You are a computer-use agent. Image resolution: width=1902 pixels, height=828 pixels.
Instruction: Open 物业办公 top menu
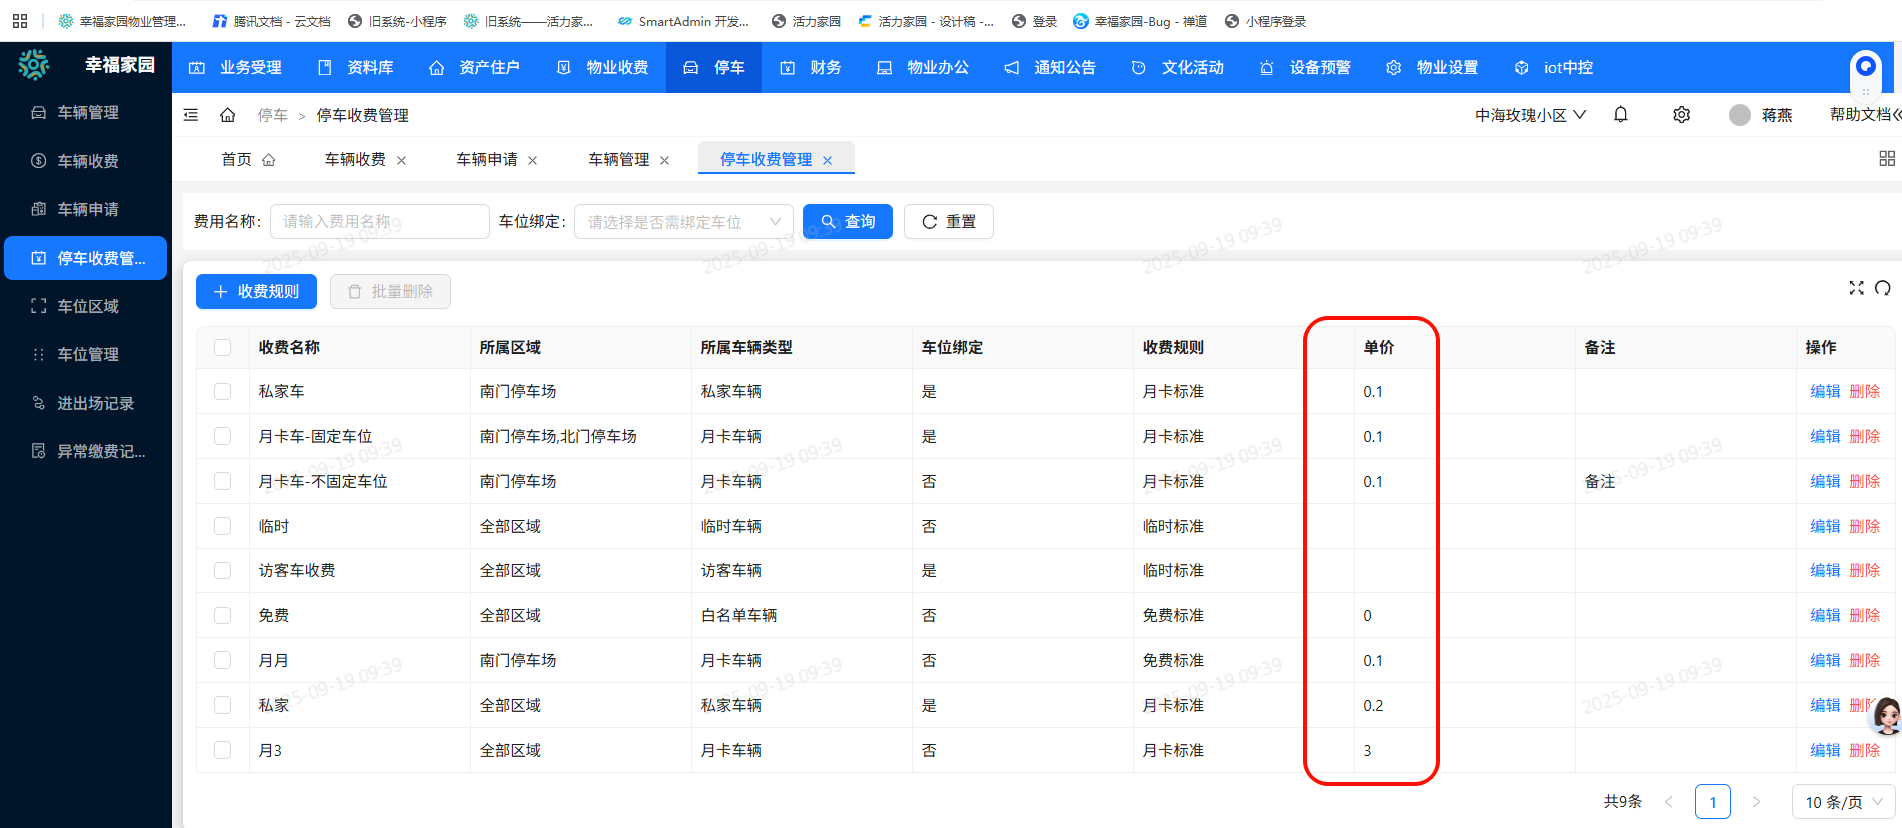(923, 67)
